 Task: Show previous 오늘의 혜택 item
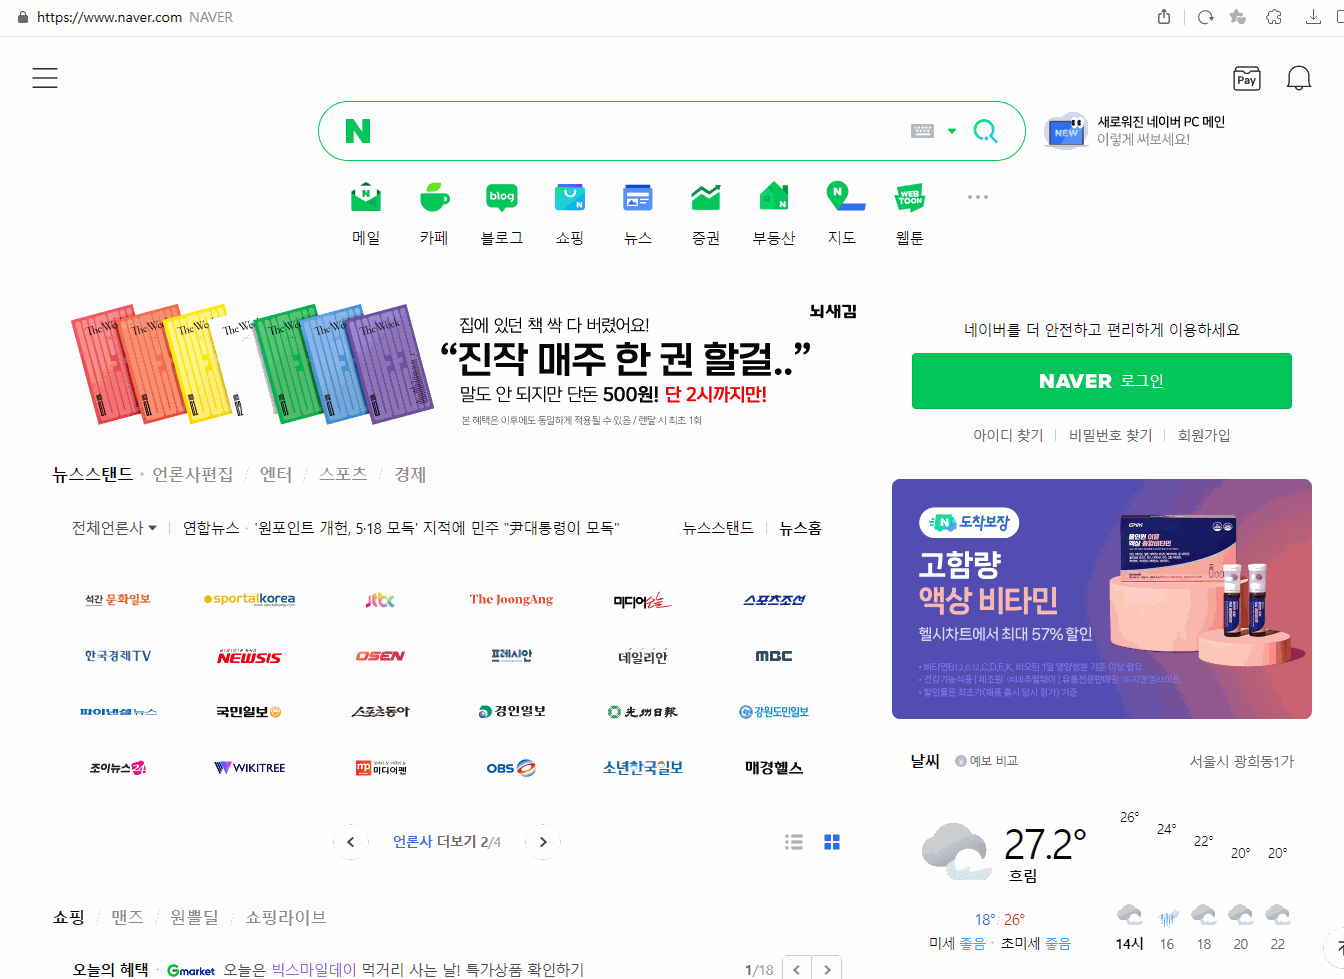pos(797,969)
